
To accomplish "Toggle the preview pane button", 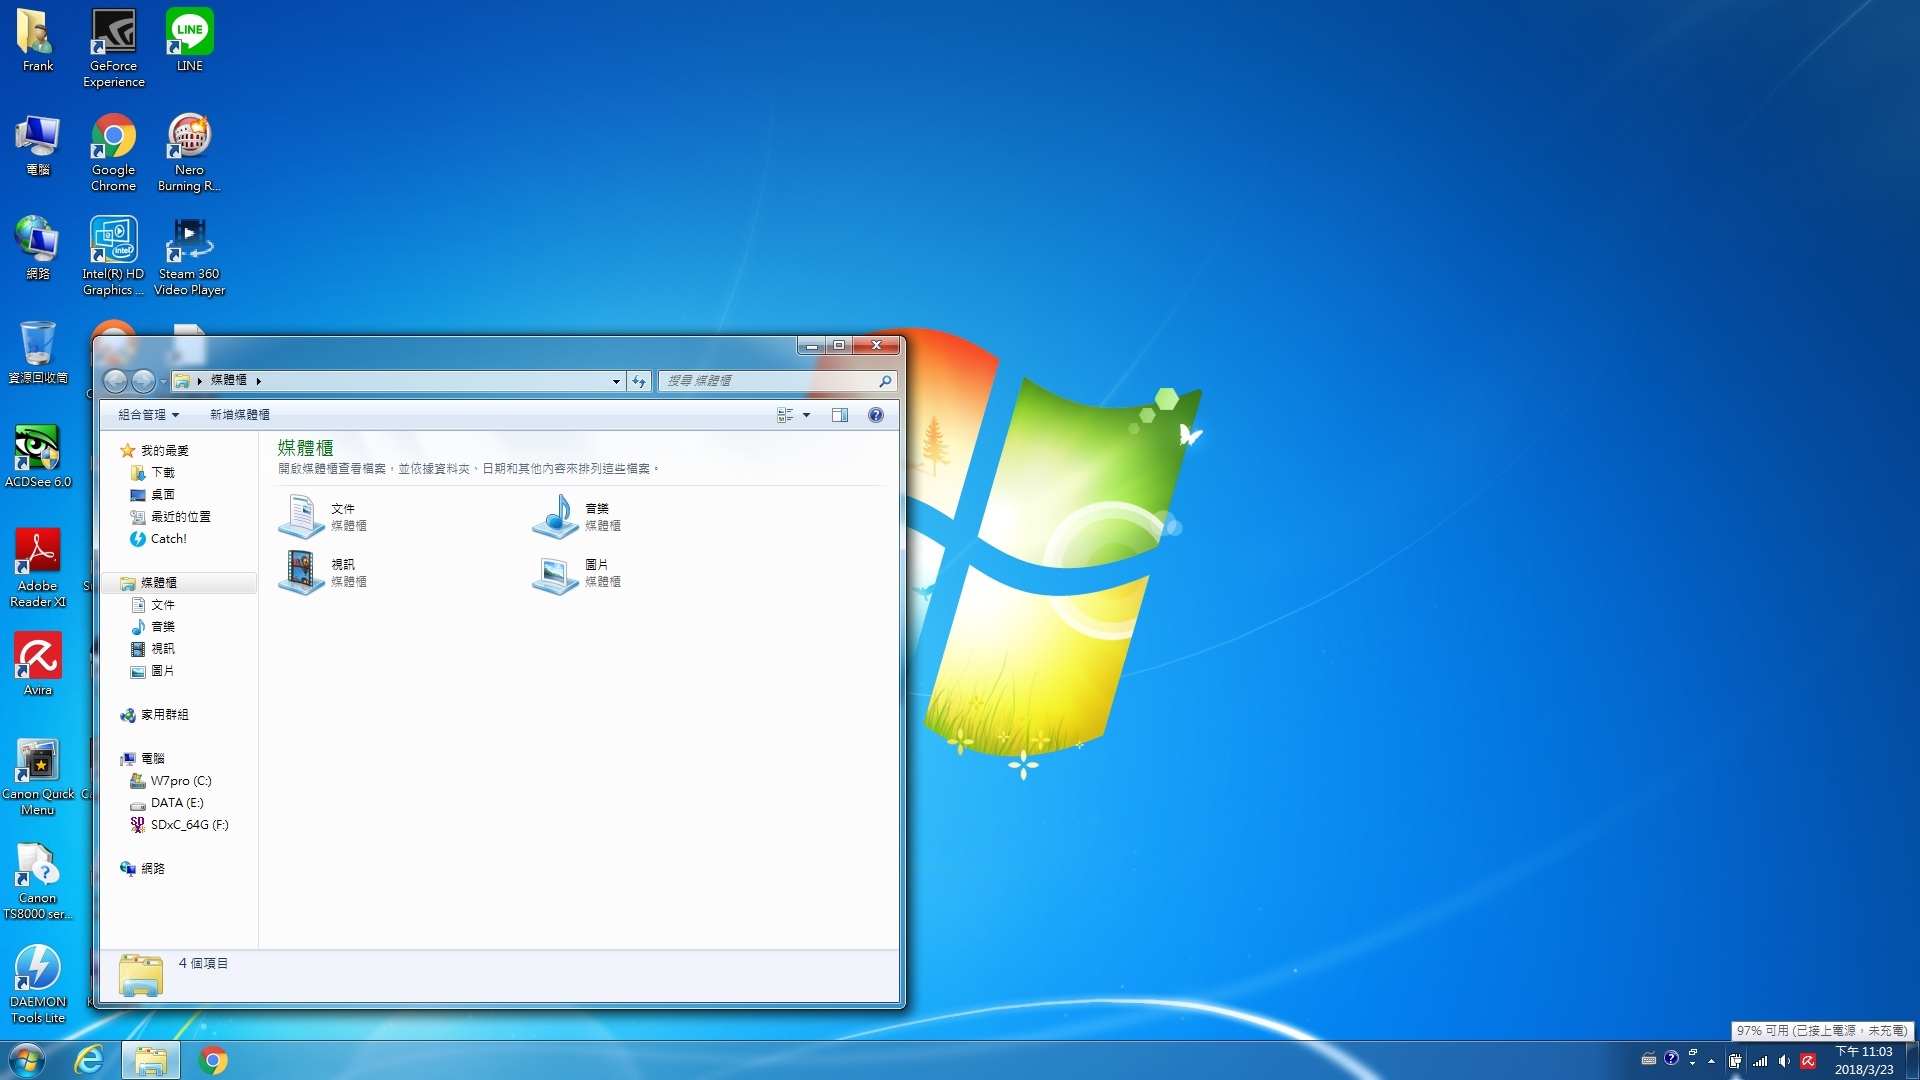I will coord(840,415).
